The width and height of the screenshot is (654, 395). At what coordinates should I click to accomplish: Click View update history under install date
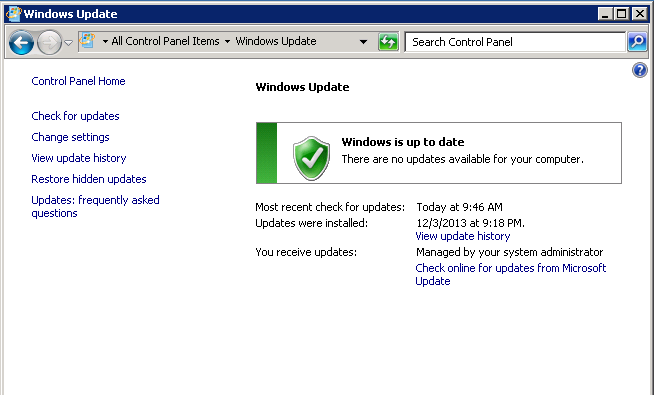point(463,236)
